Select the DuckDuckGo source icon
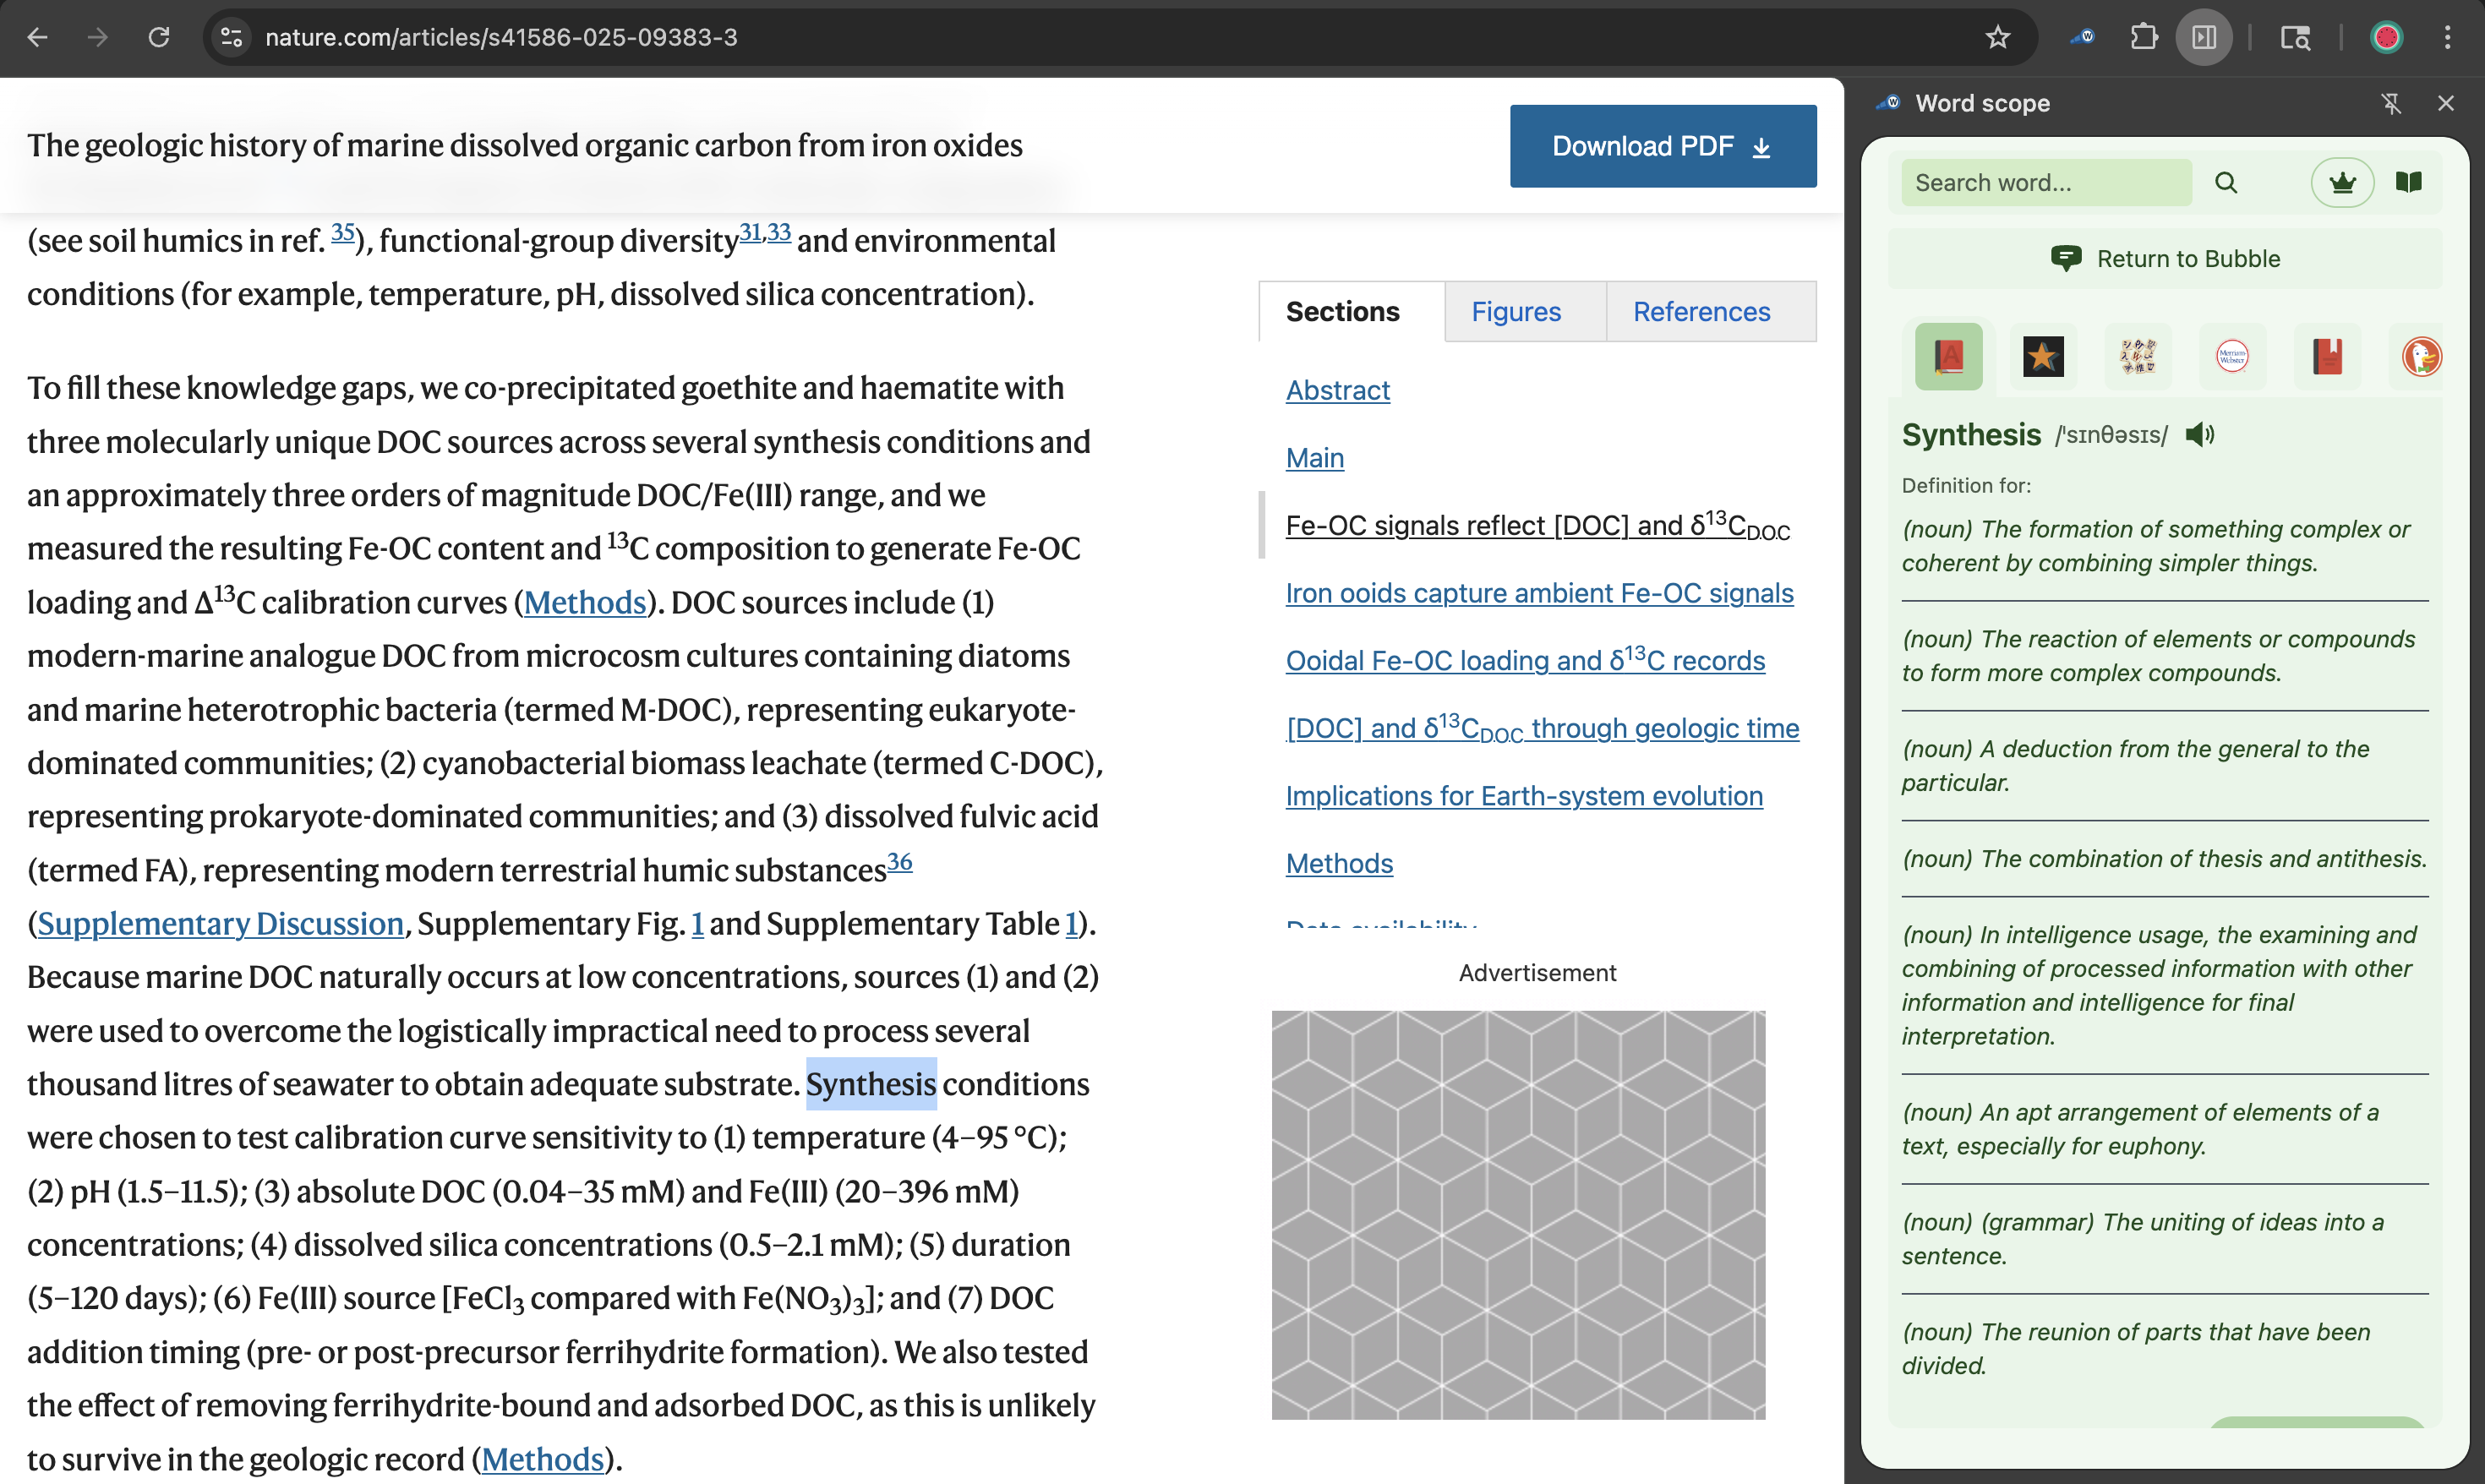The width and height of the screenshot is (2485, 1484). (x=2420, y=356)
